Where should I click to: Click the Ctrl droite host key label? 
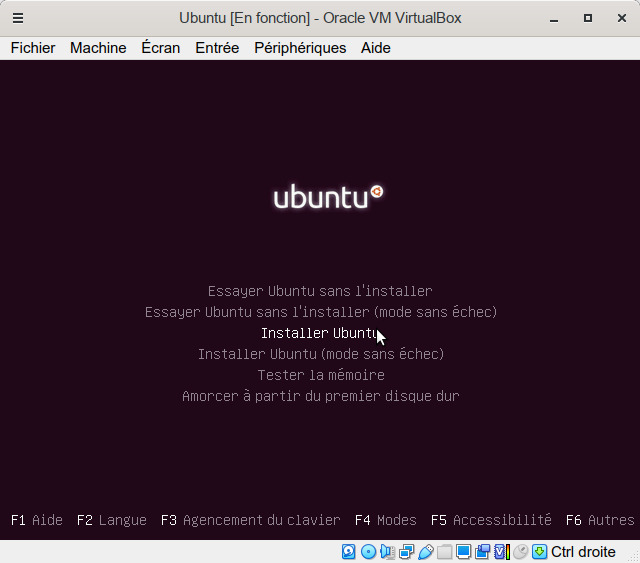[583, 552]
